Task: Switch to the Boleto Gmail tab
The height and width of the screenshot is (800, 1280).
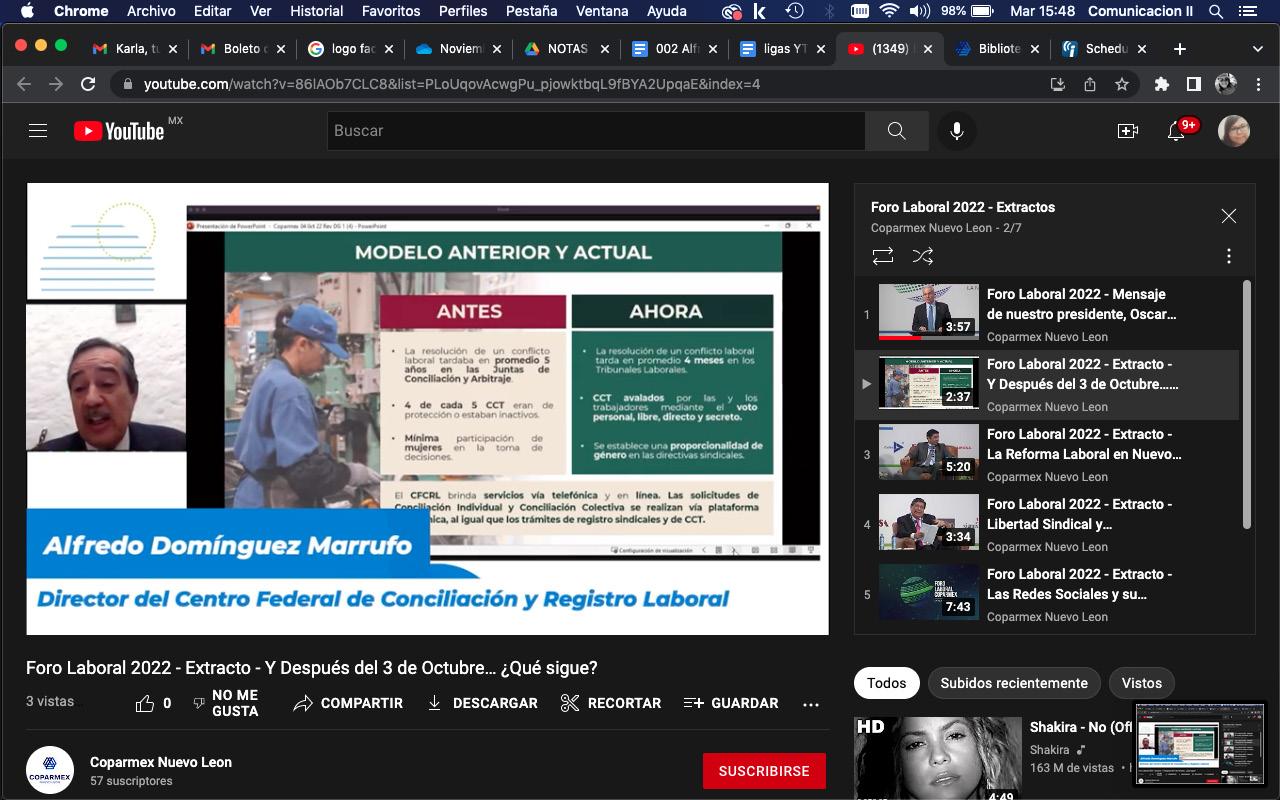Action: pos(241,48)
